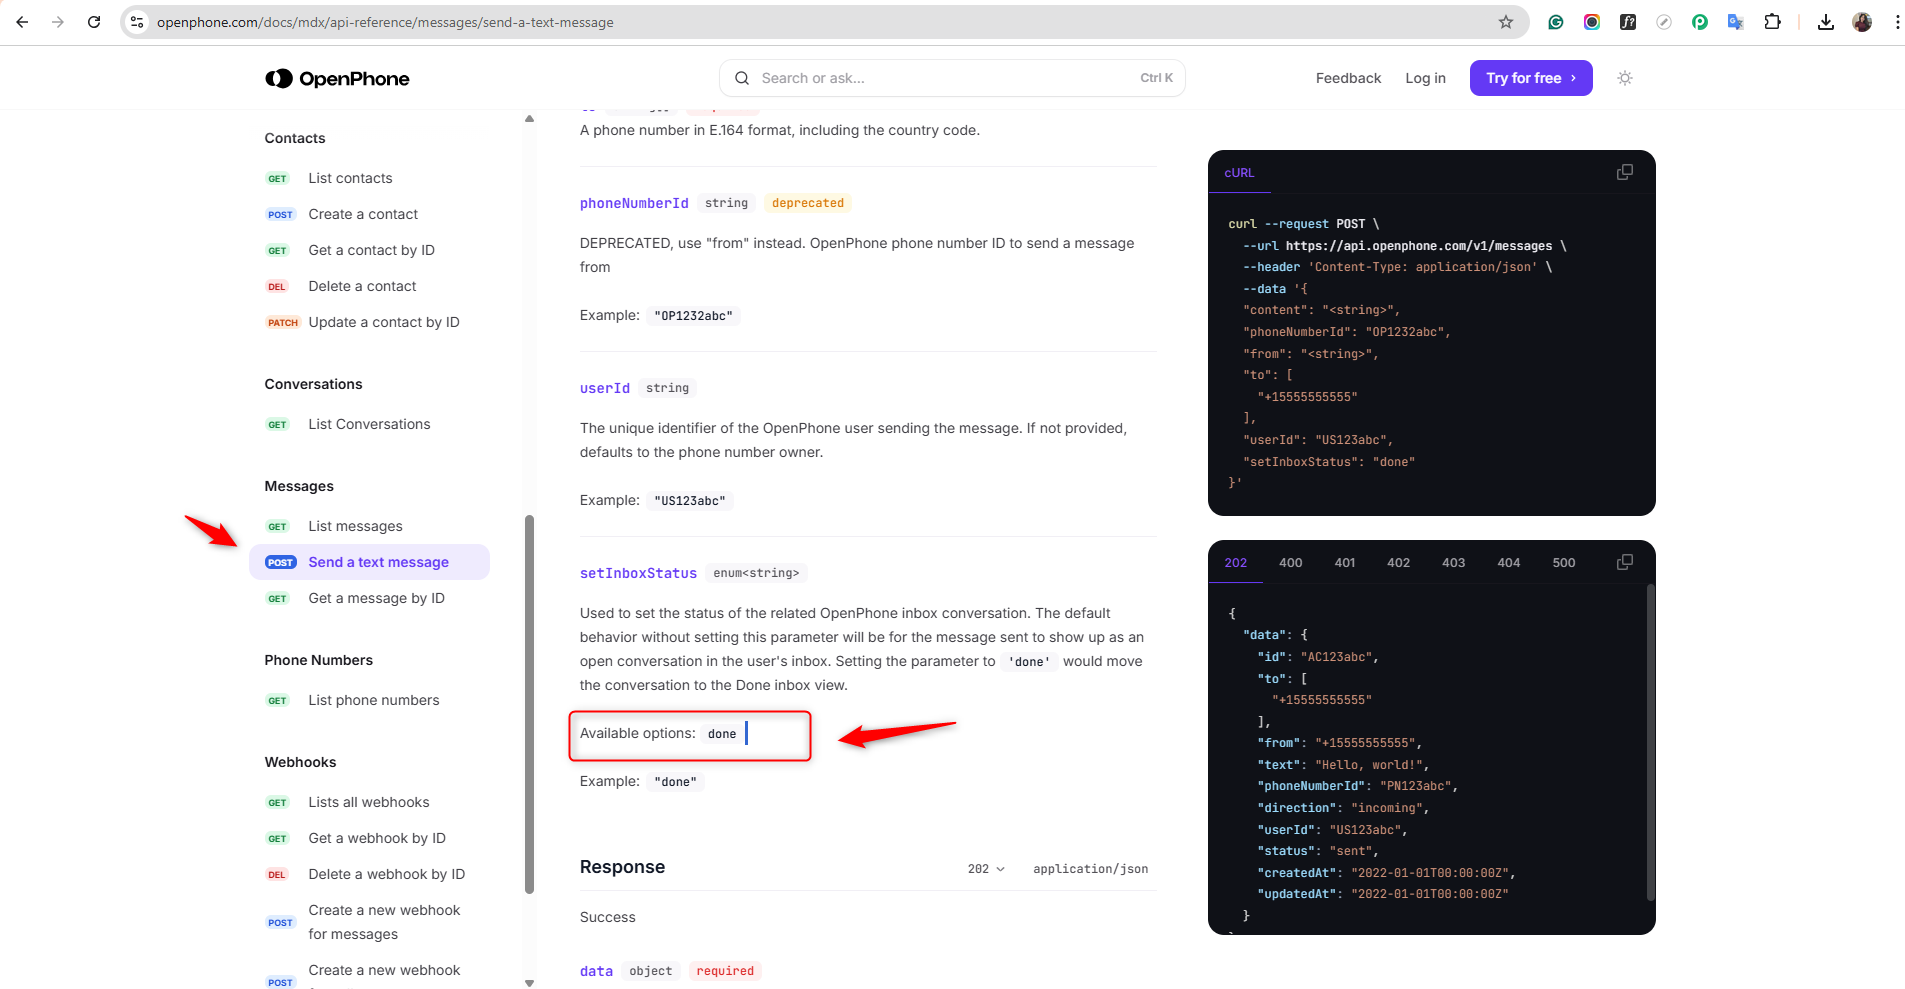Go forward in browser history

[x=58, y=22]
